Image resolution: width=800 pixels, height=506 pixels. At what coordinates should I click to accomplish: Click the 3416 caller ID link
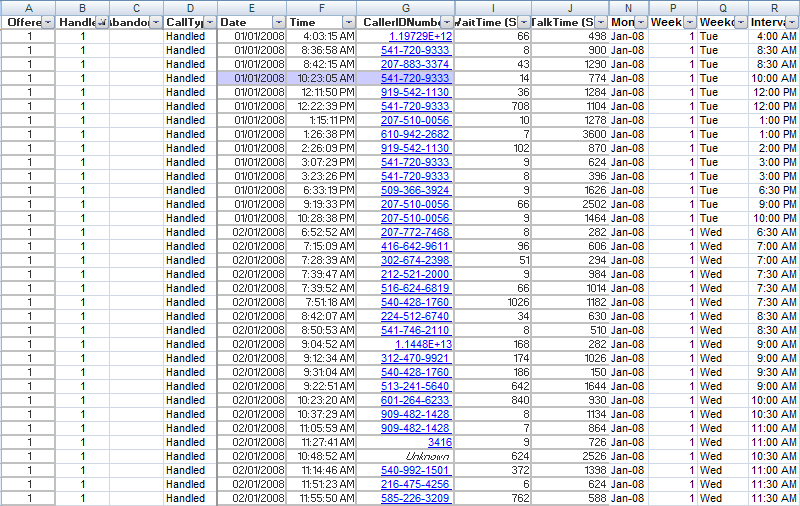(440, 442)
